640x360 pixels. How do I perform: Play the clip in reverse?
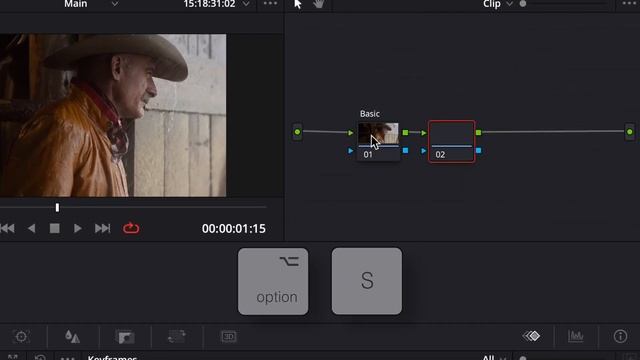[31, 228]
